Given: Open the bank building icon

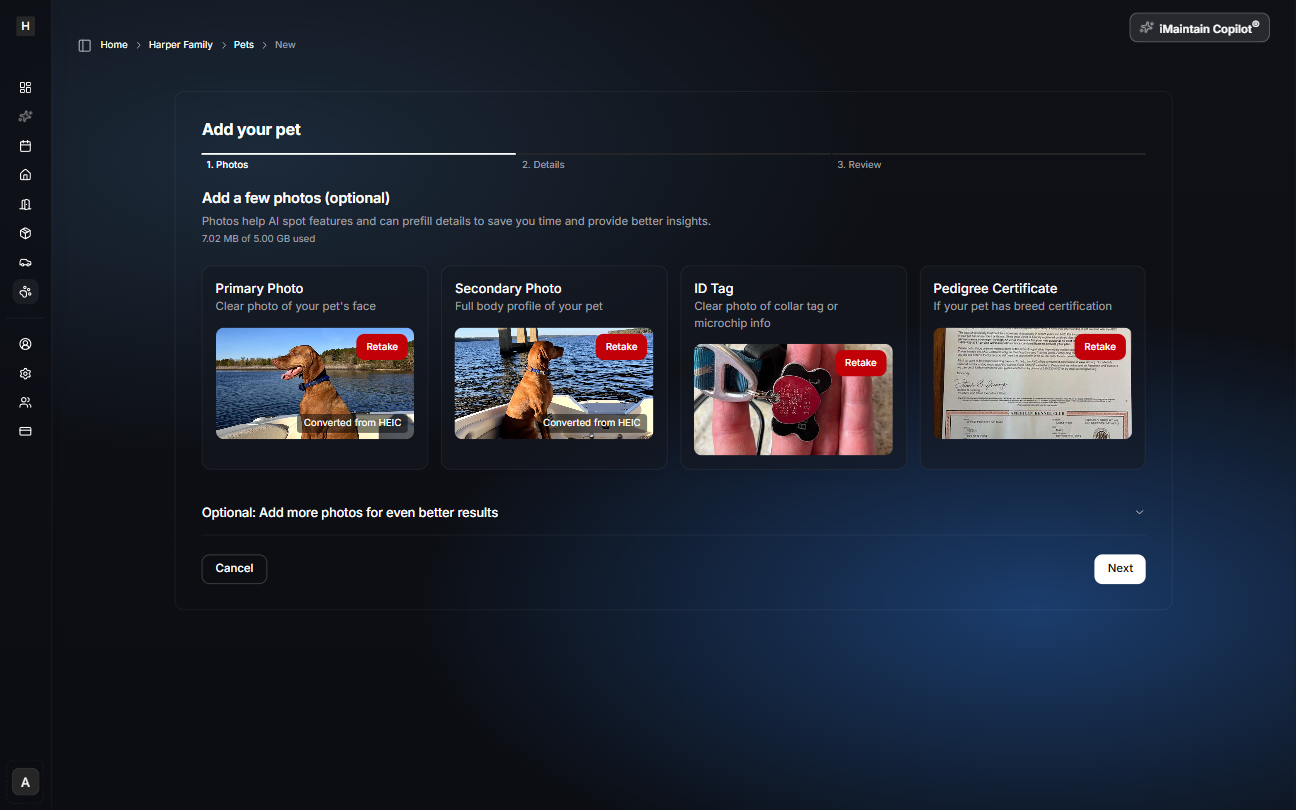Looking at the screenshot, I should [x=25, y=203].
